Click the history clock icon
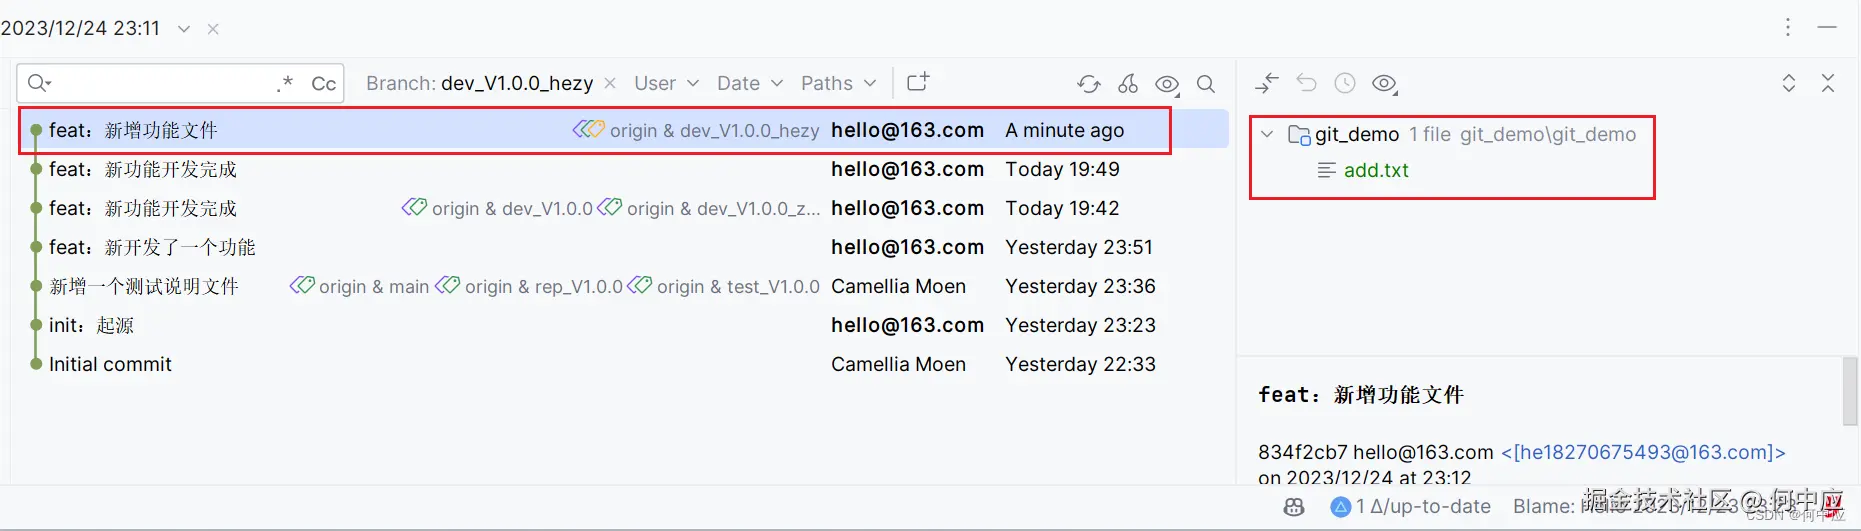 click(x=1345, y=83)
